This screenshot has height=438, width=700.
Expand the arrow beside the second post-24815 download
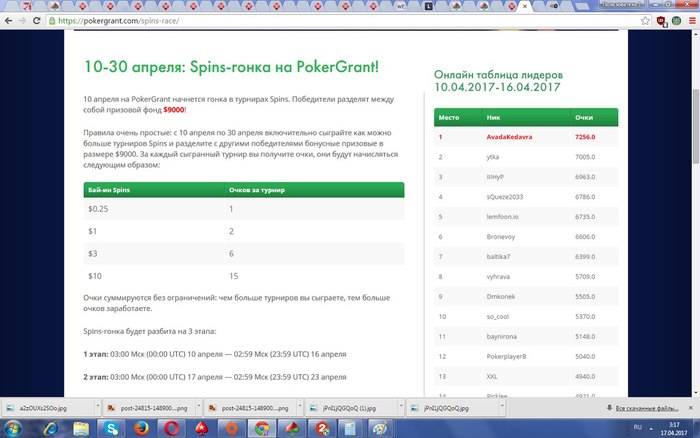pos(300,407)
